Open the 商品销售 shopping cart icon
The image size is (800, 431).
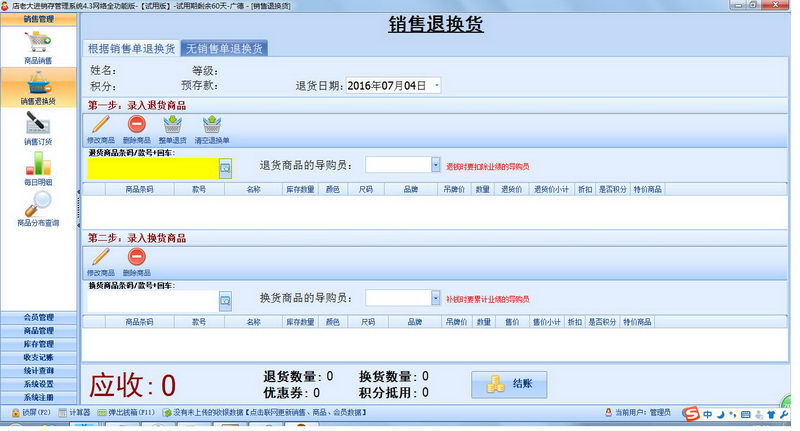click(38, 42)
